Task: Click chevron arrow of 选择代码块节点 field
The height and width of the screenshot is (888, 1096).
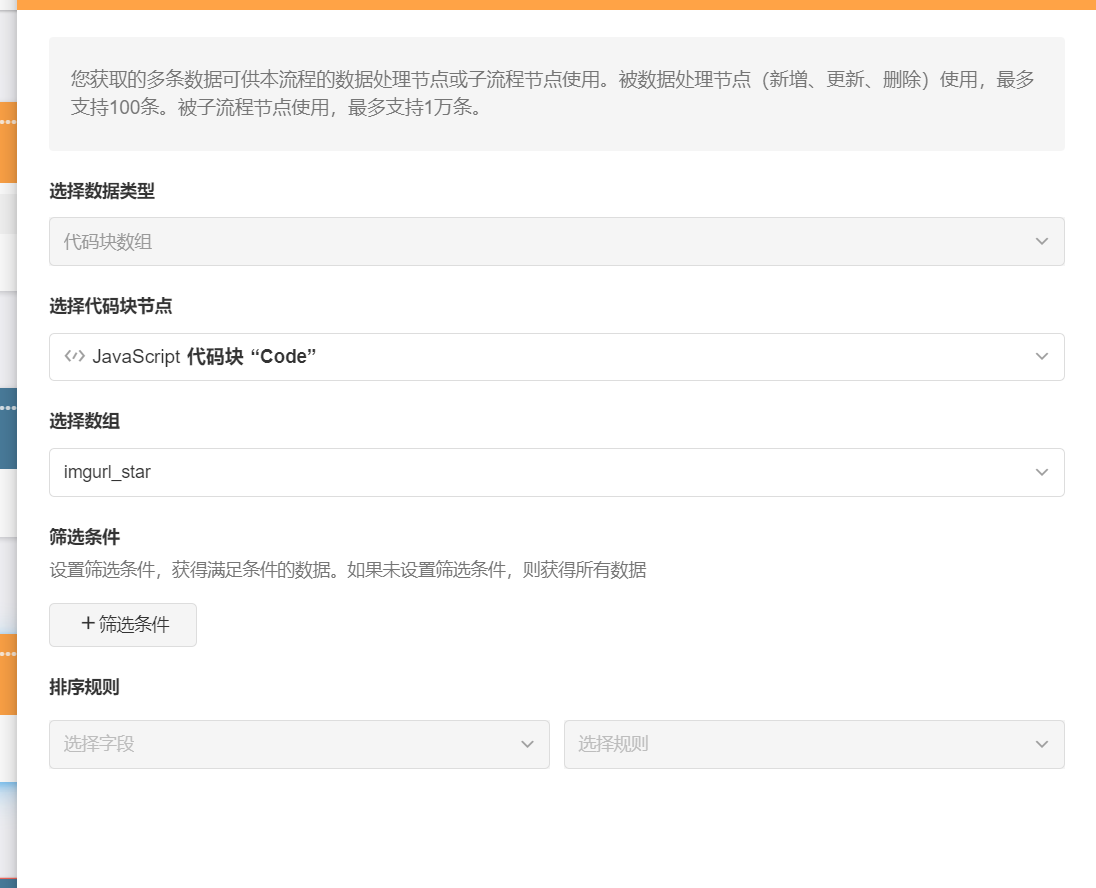Action: click(x=1041, y=357)
